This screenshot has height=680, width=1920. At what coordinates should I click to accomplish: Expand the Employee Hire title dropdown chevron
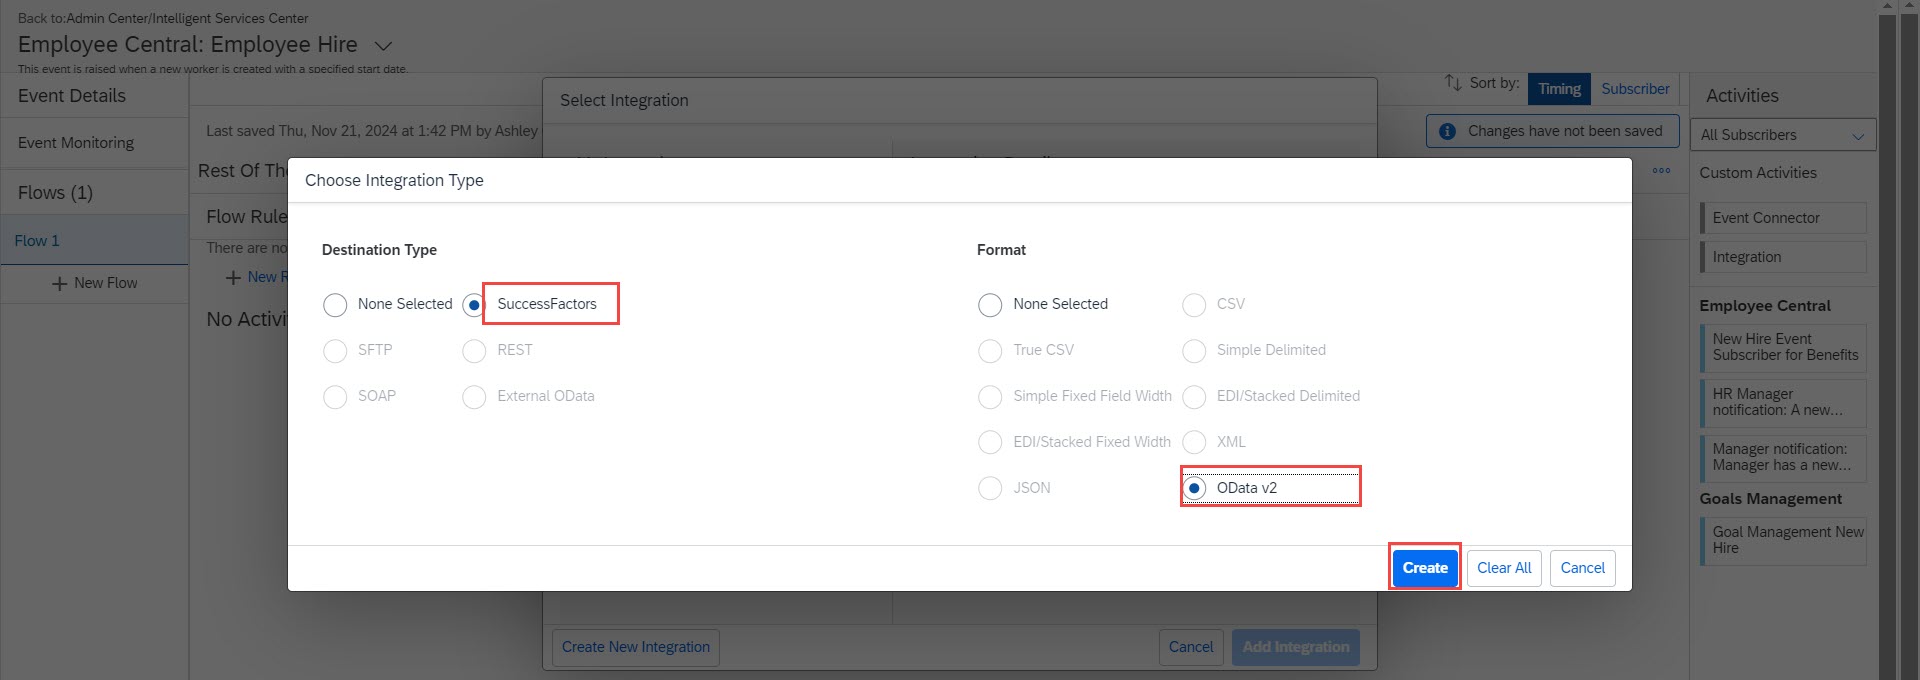pos(383,46)
